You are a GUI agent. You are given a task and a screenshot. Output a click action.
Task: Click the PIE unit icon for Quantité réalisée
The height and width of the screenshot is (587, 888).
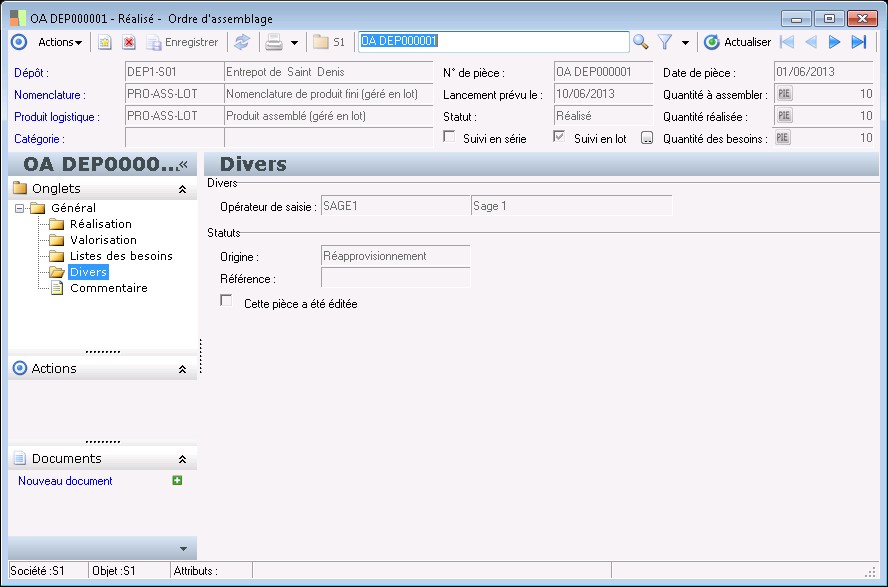point(784,116)
